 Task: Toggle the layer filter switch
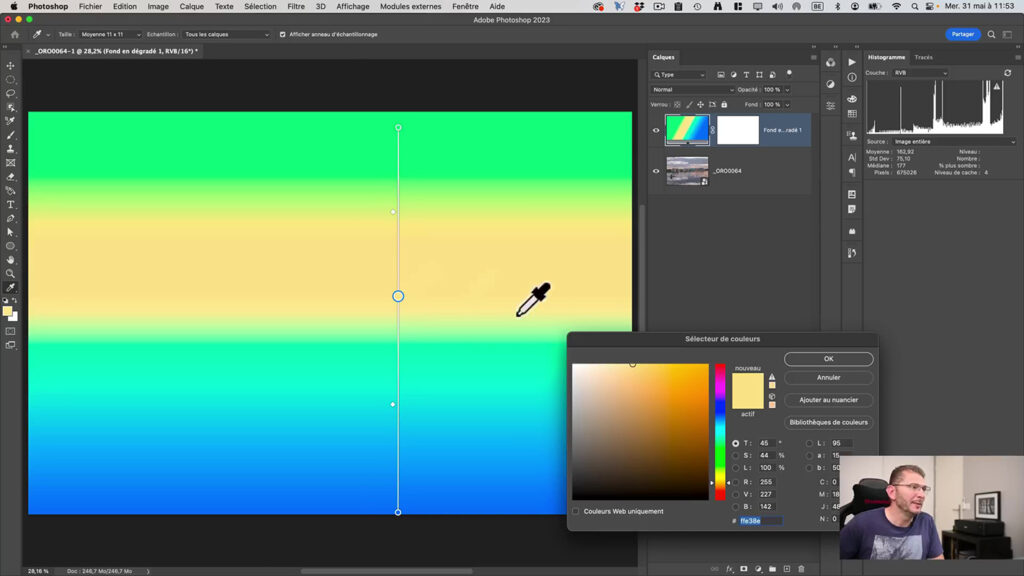coord(789,74)
